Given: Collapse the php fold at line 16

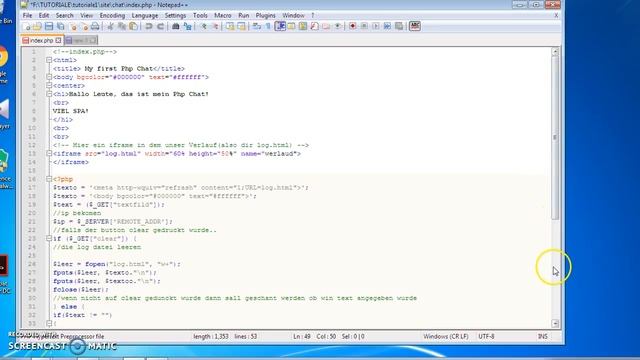Looking at the screenshot, I should pyautogui.click(x=49, y=179).
